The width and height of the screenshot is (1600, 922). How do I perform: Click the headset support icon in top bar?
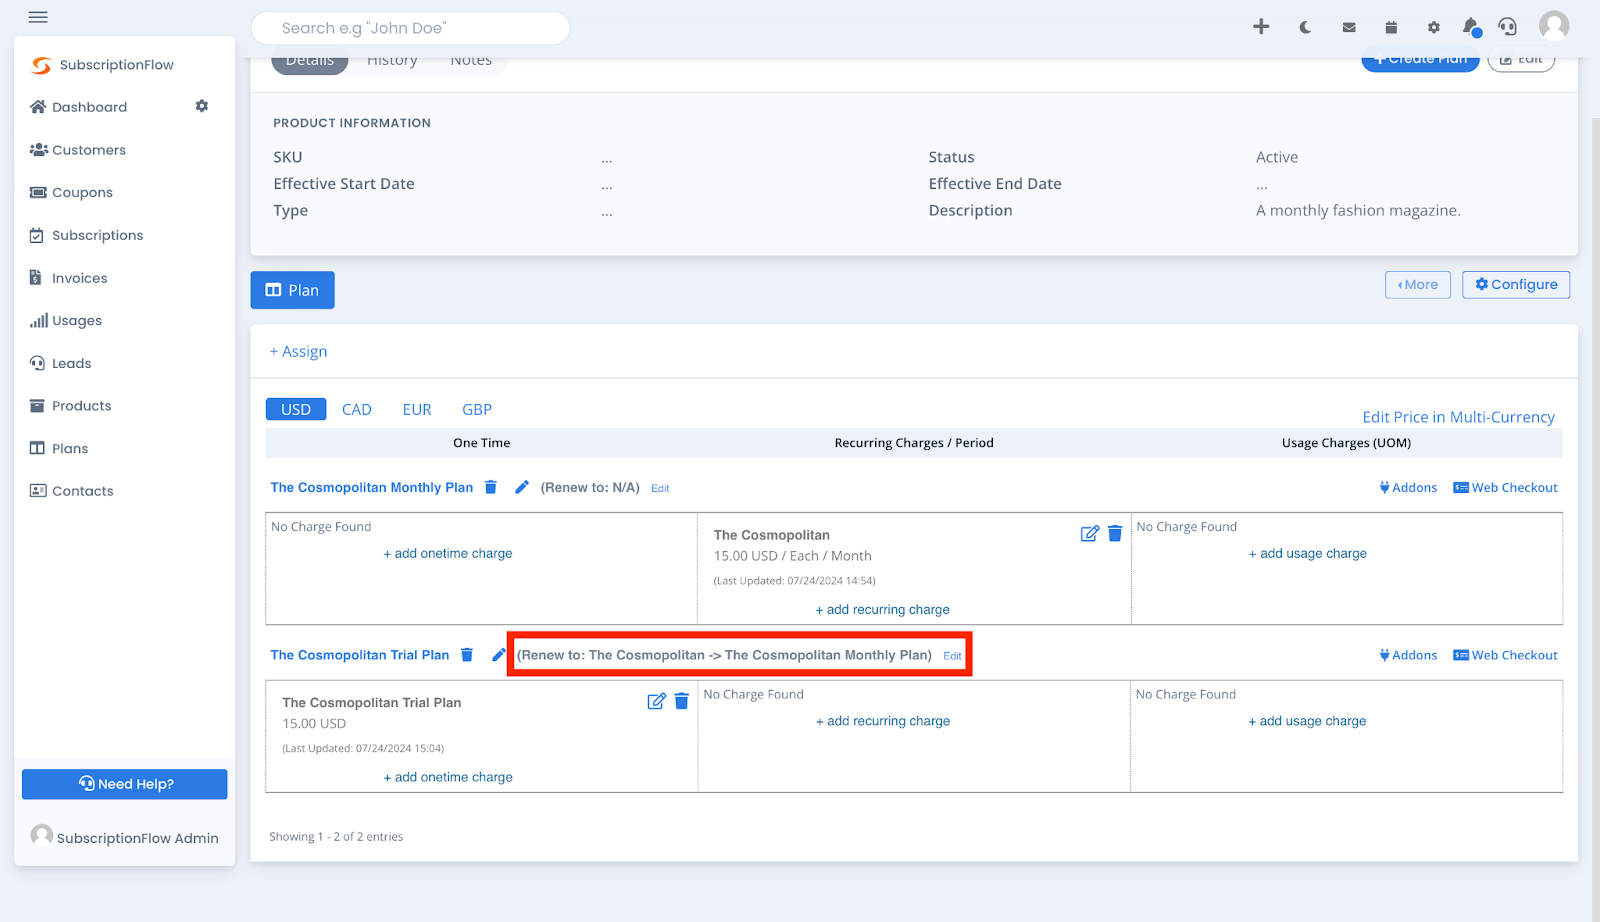point(1507,27)
